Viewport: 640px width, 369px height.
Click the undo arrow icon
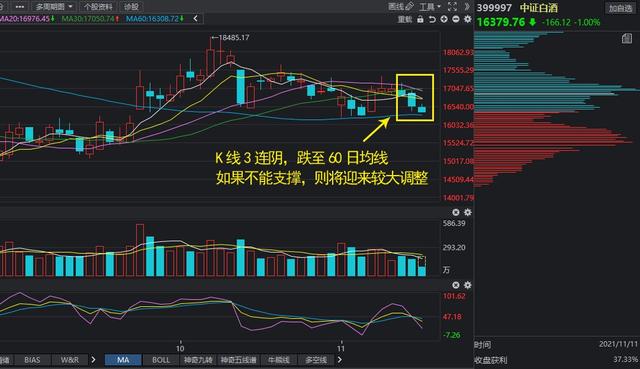click(x=432, y=19)
